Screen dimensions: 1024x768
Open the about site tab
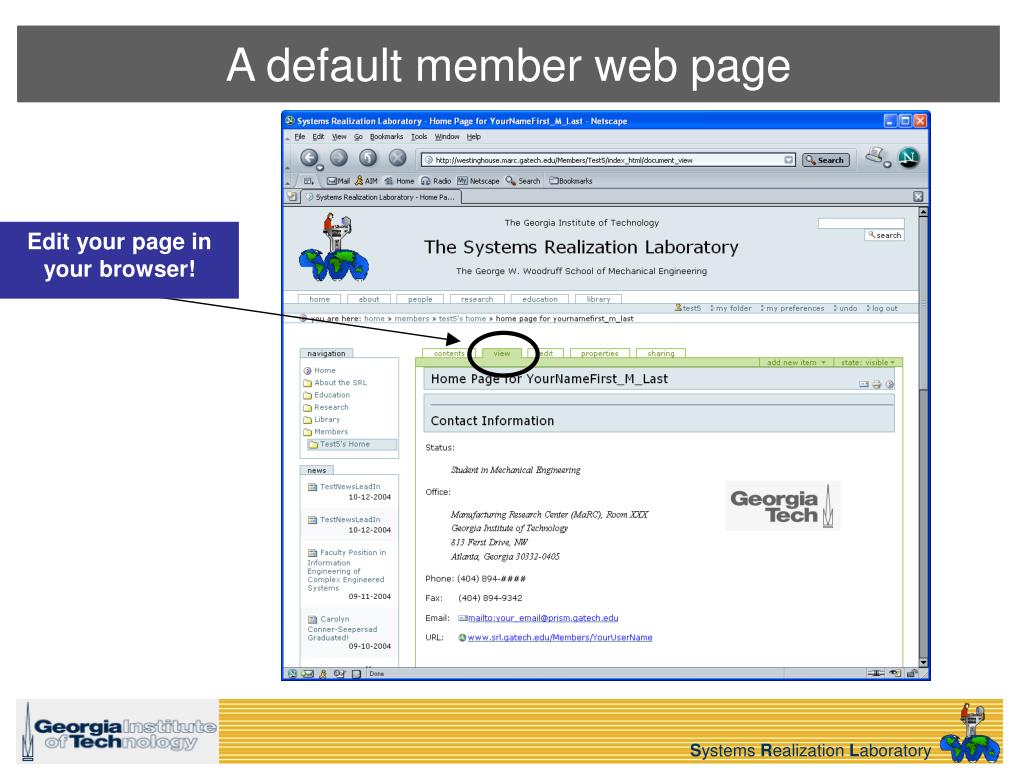click(368, 299)
